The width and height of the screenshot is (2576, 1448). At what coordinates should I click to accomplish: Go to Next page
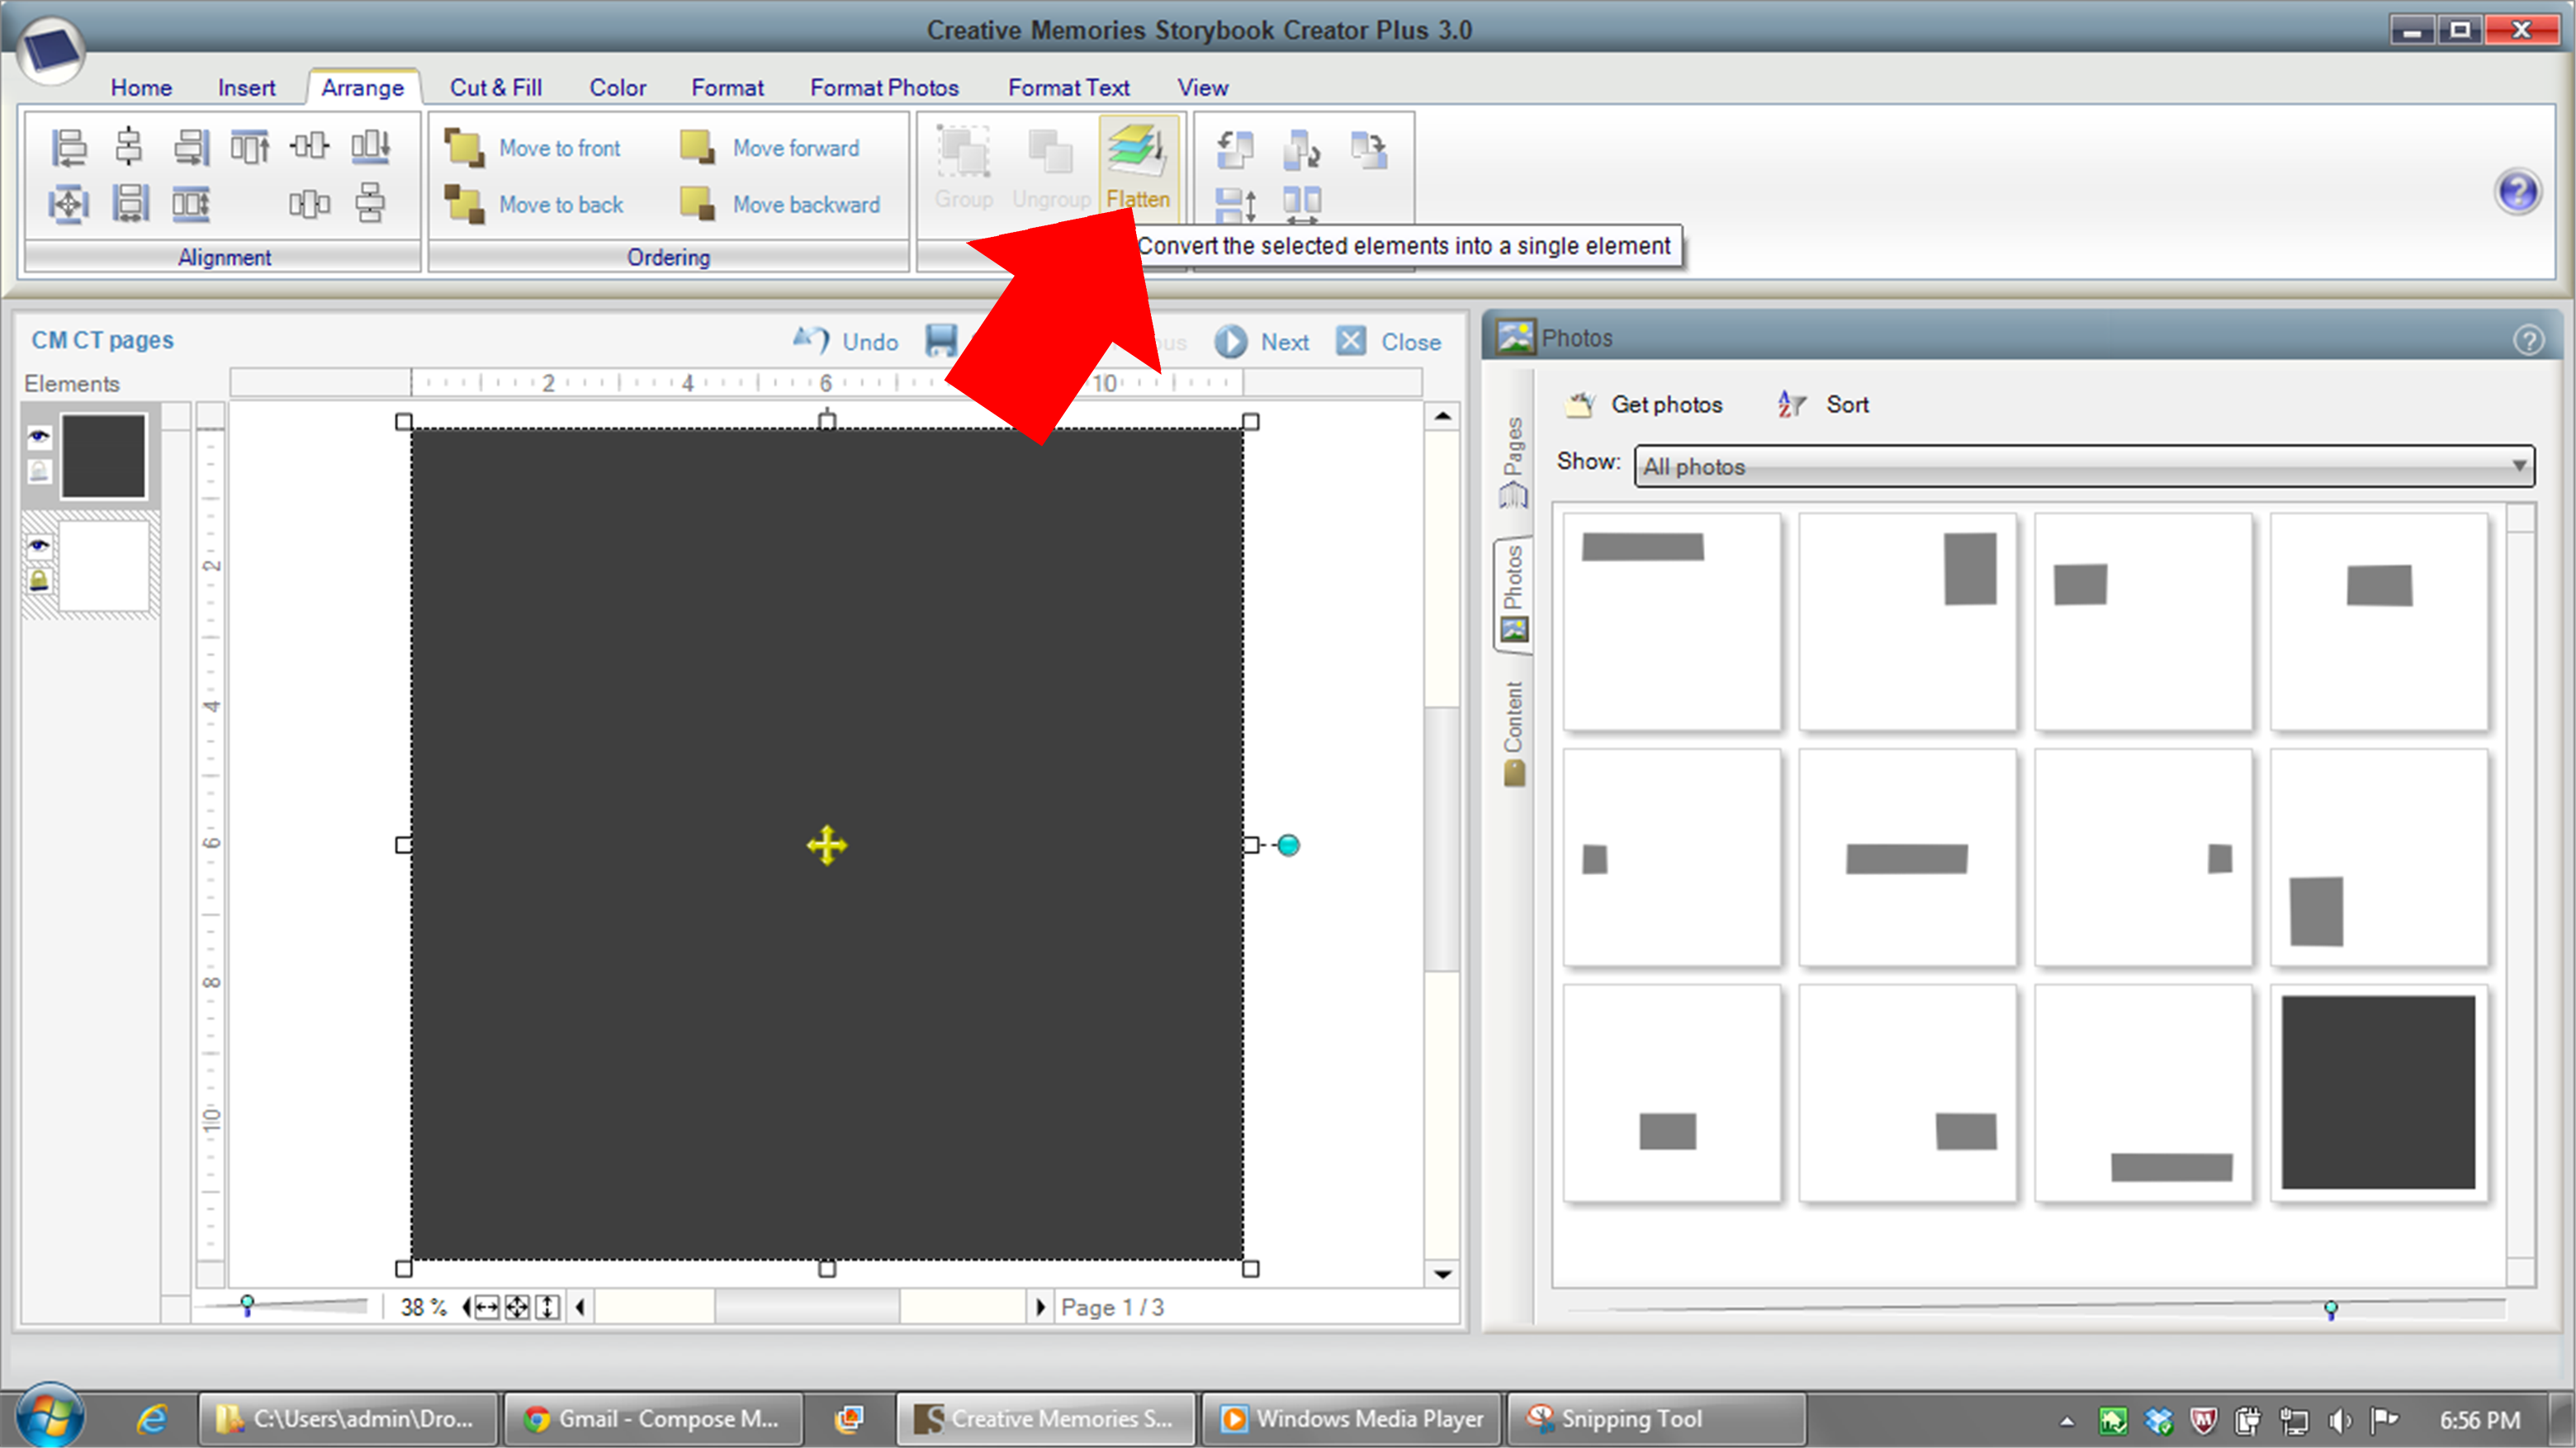pyautogui.click(x=1261, y=342)
